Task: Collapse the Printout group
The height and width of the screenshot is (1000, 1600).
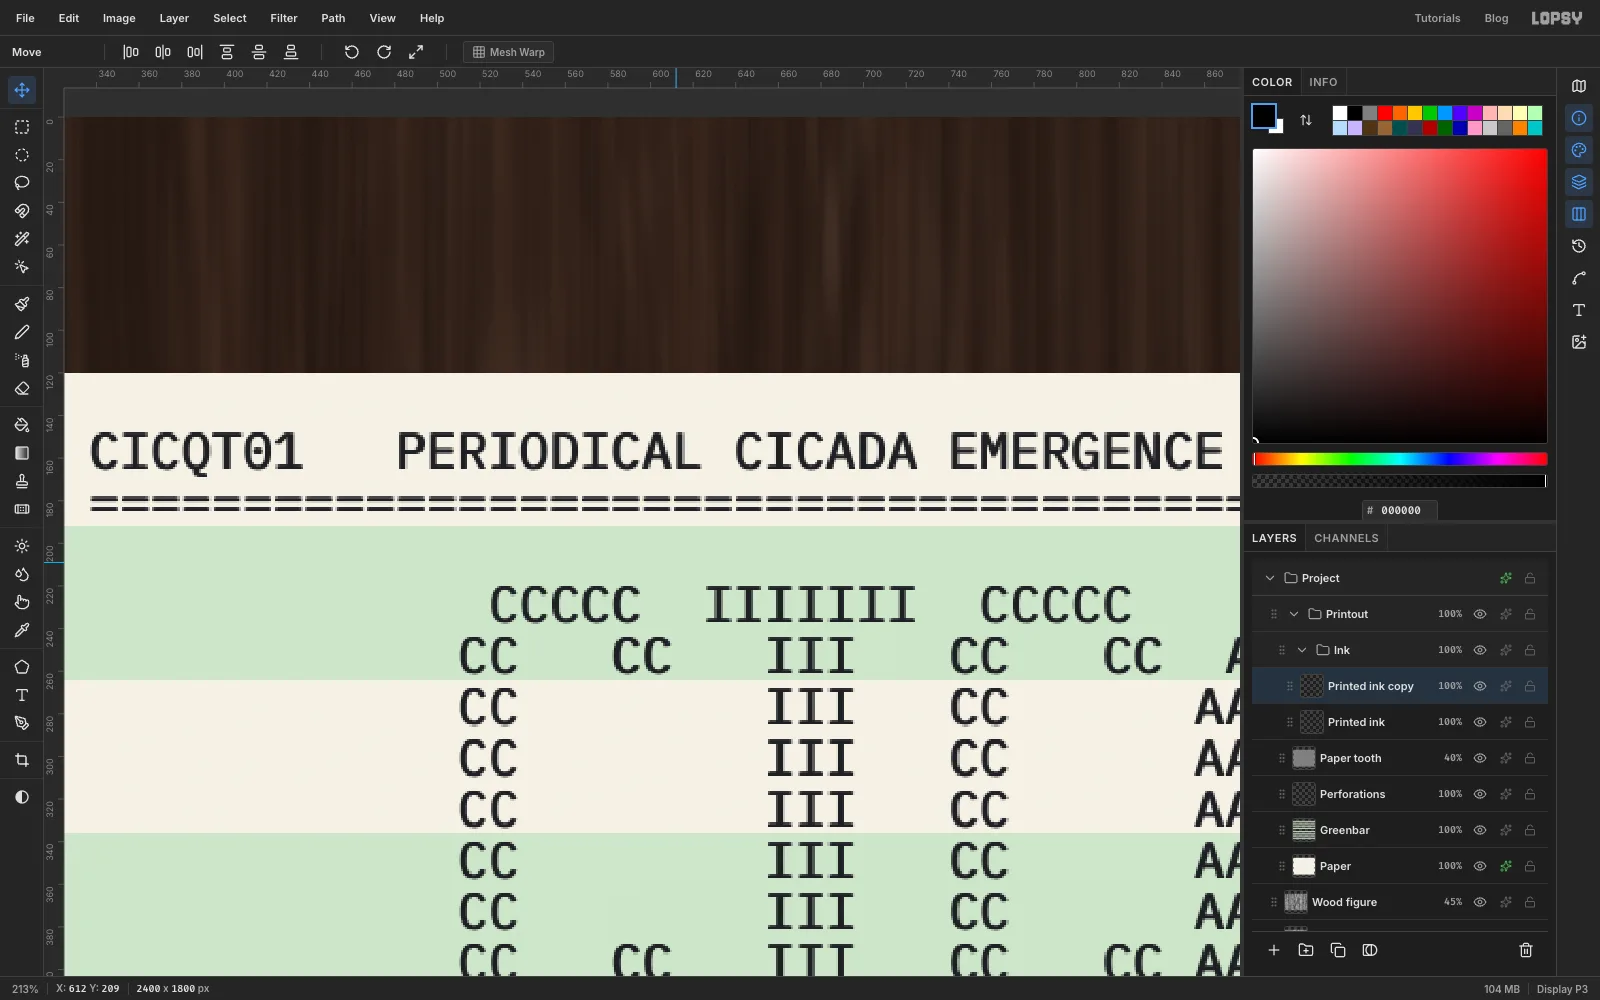Action: click(1294, 614)
